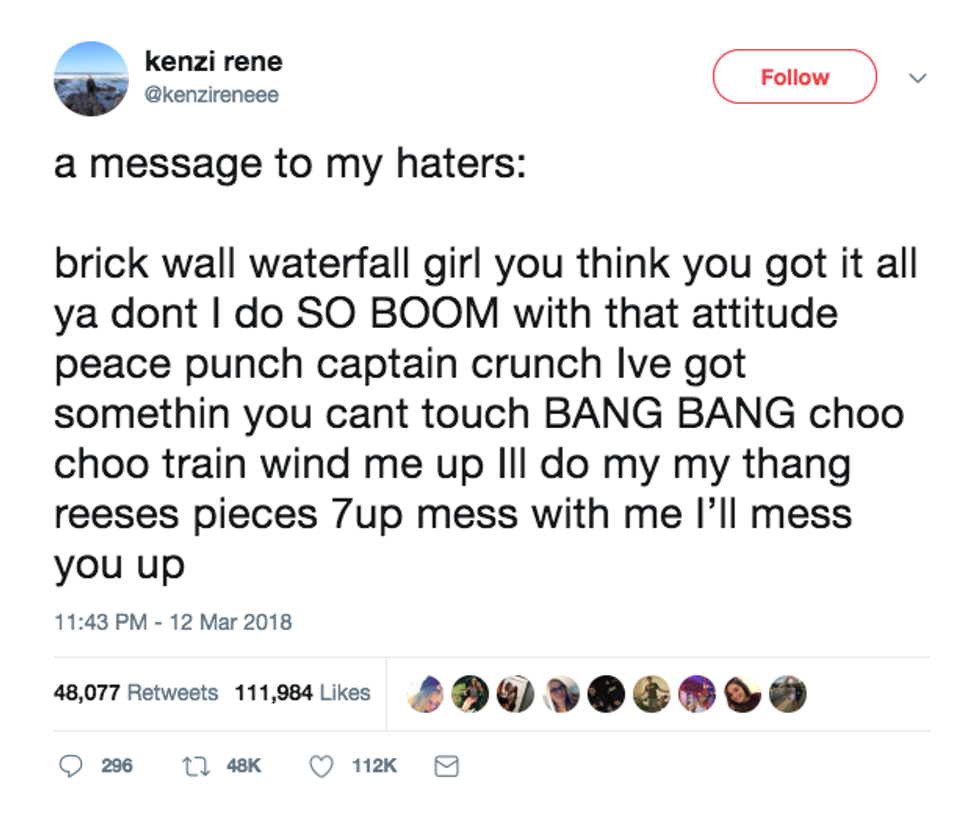Click the 112K like count
This screenshot has height=817, width=980.
point(374,766)
